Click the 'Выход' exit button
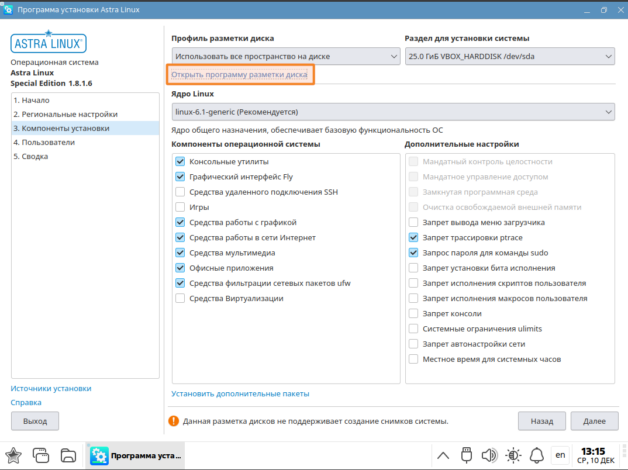The image size is (628, 470). coord(35,421)
